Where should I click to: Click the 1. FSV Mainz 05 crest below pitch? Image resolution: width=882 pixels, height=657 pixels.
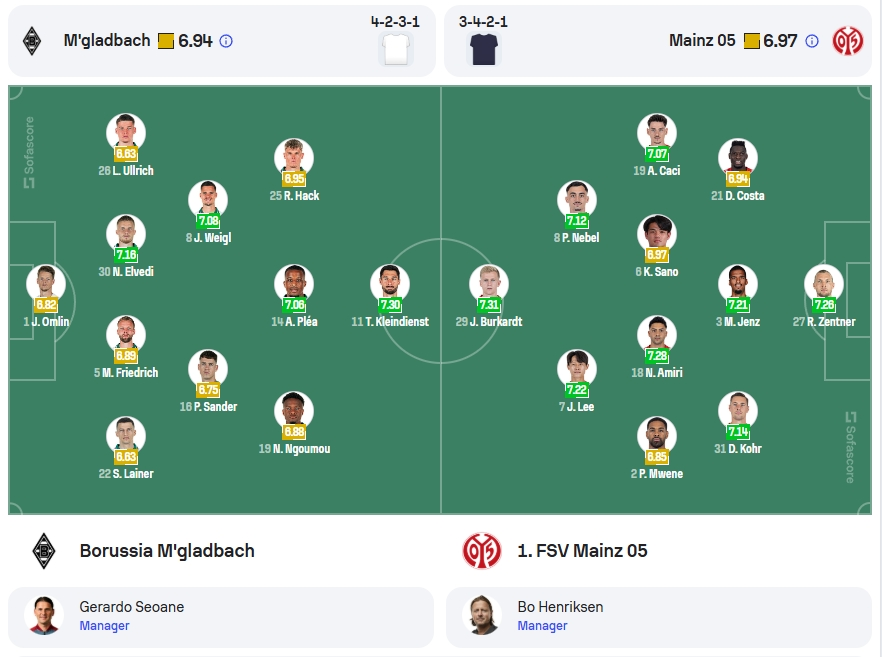coord(482,551)
